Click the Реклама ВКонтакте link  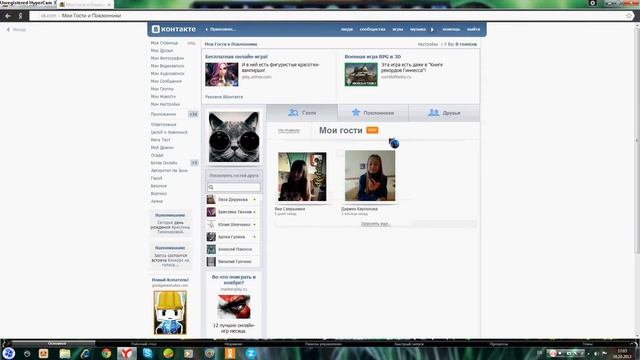(x=224, y=97)
